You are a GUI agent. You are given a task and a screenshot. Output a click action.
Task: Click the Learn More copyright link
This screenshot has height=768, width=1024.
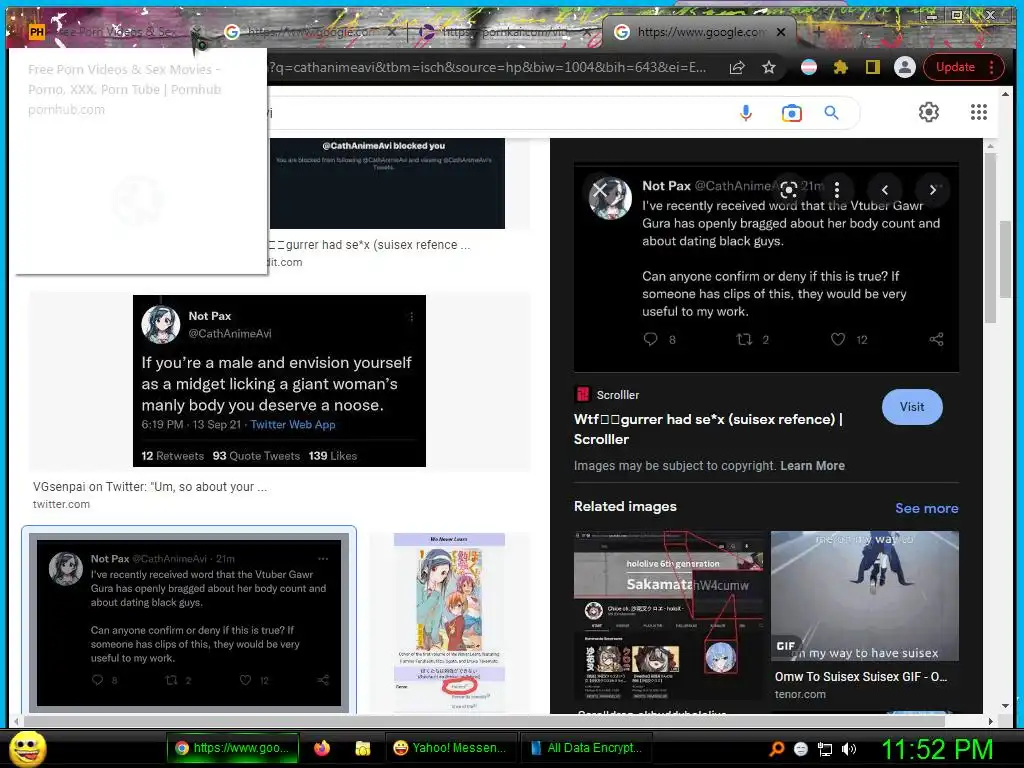coord(812,466)
